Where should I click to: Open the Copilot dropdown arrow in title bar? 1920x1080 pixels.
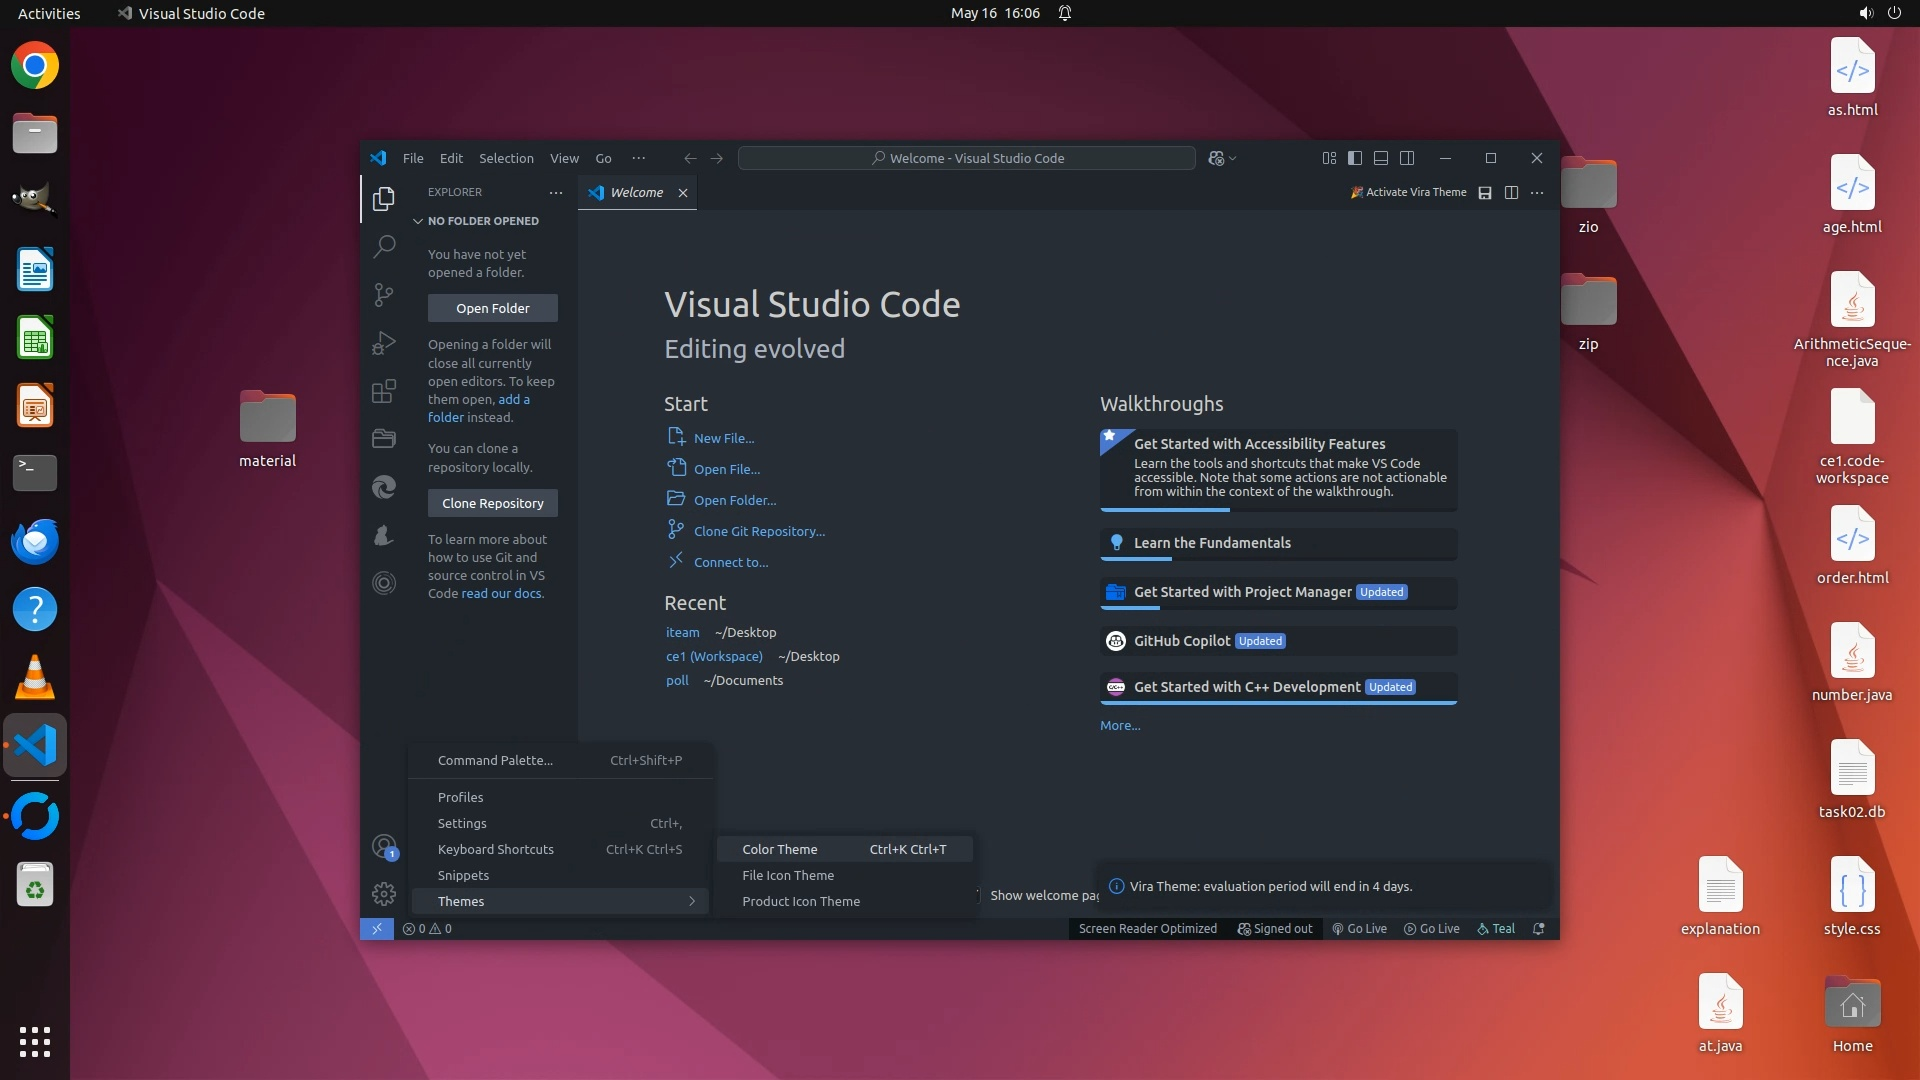[1233, 159]
